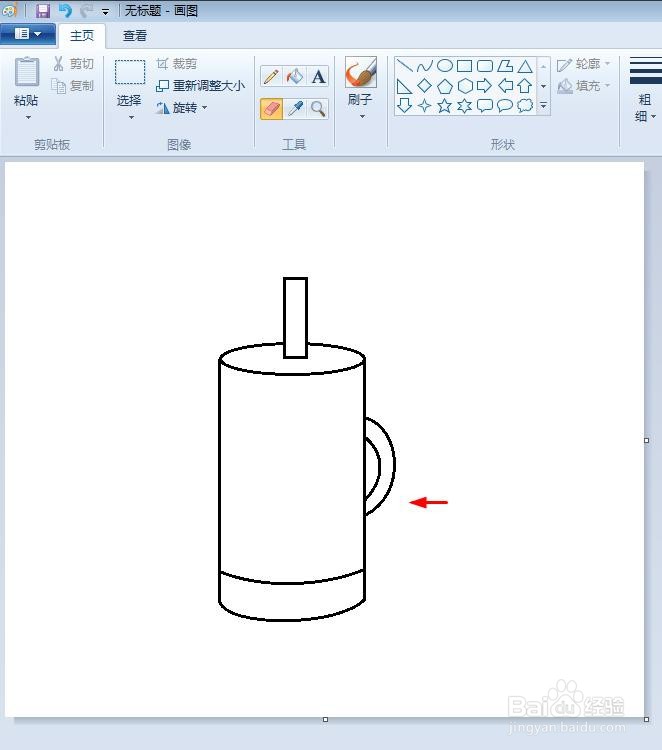The width and height of the screenshot is (662, 750).
Task: Click the 粘贴 (Paste) clipboard button
Action: [x=26, y=80]
